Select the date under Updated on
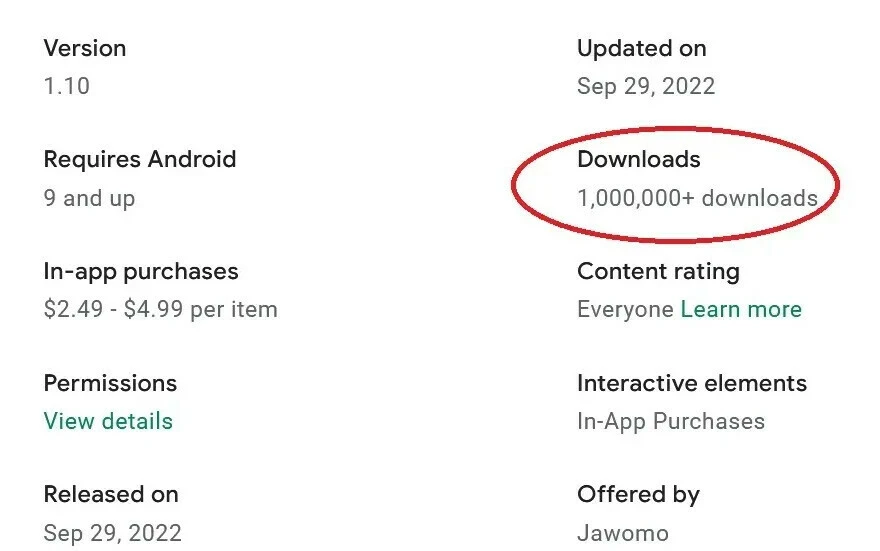880x551 pixels. click(646, 86)
